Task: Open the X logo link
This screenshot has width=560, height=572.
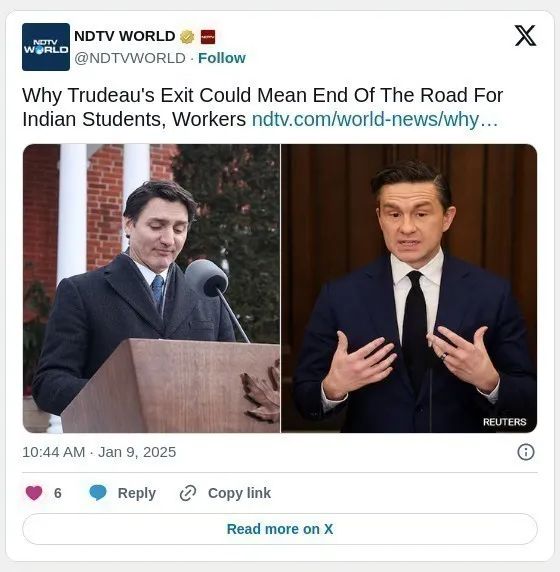Action: click(525, 36)
